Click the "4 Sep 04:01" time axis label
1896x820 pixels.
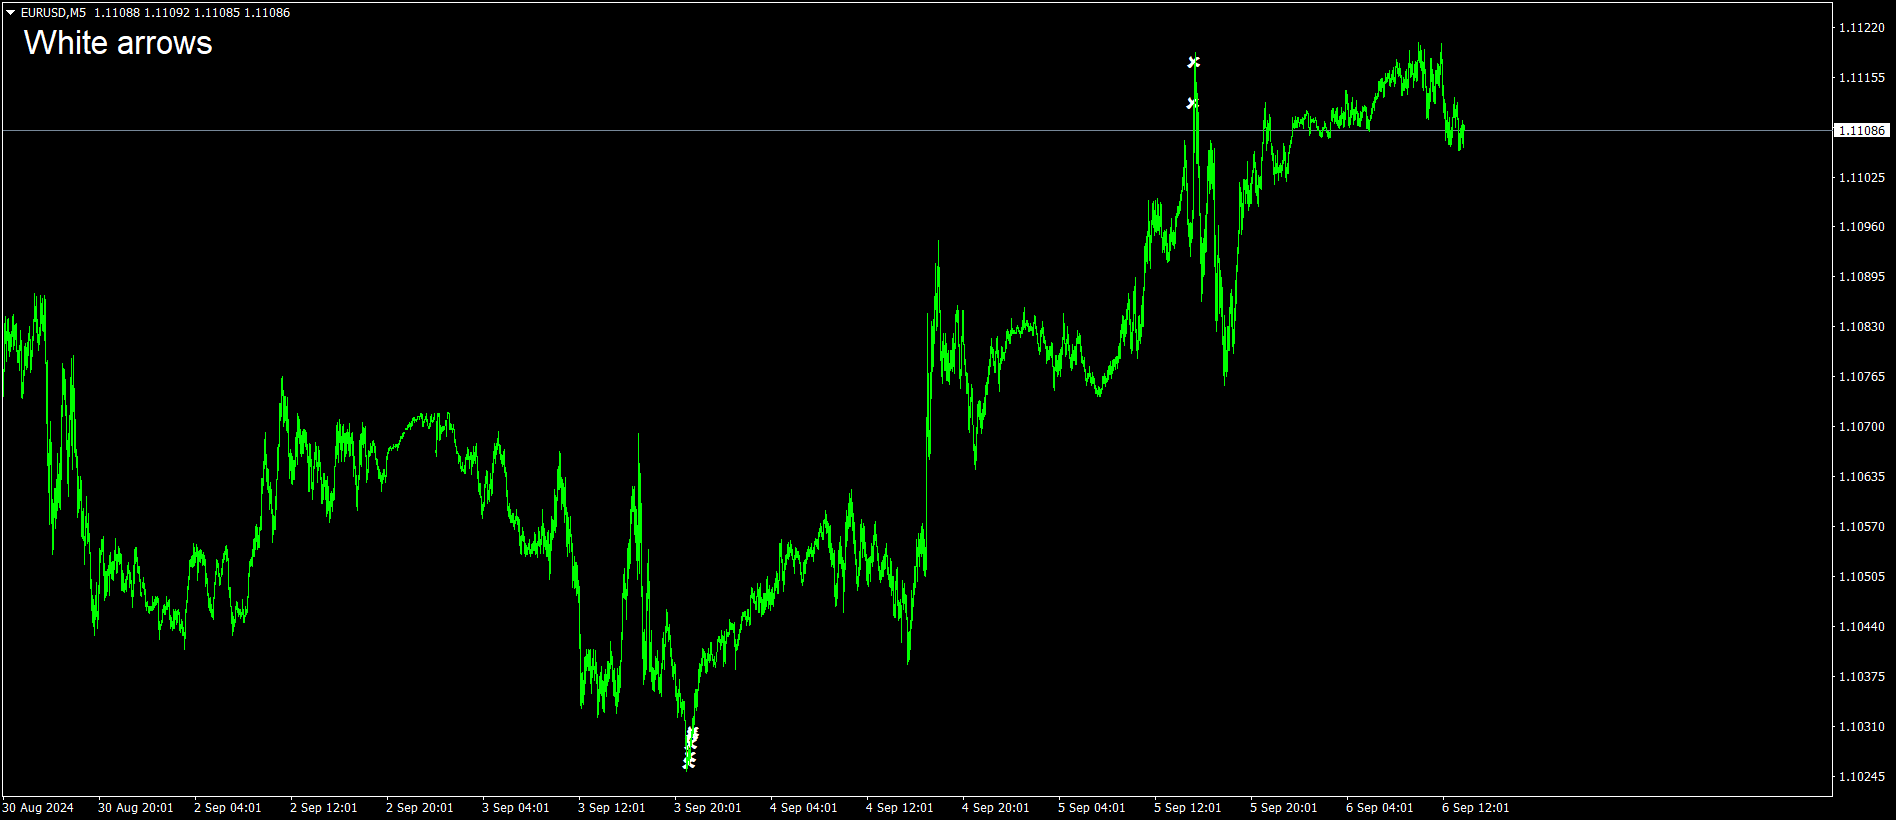804,808
